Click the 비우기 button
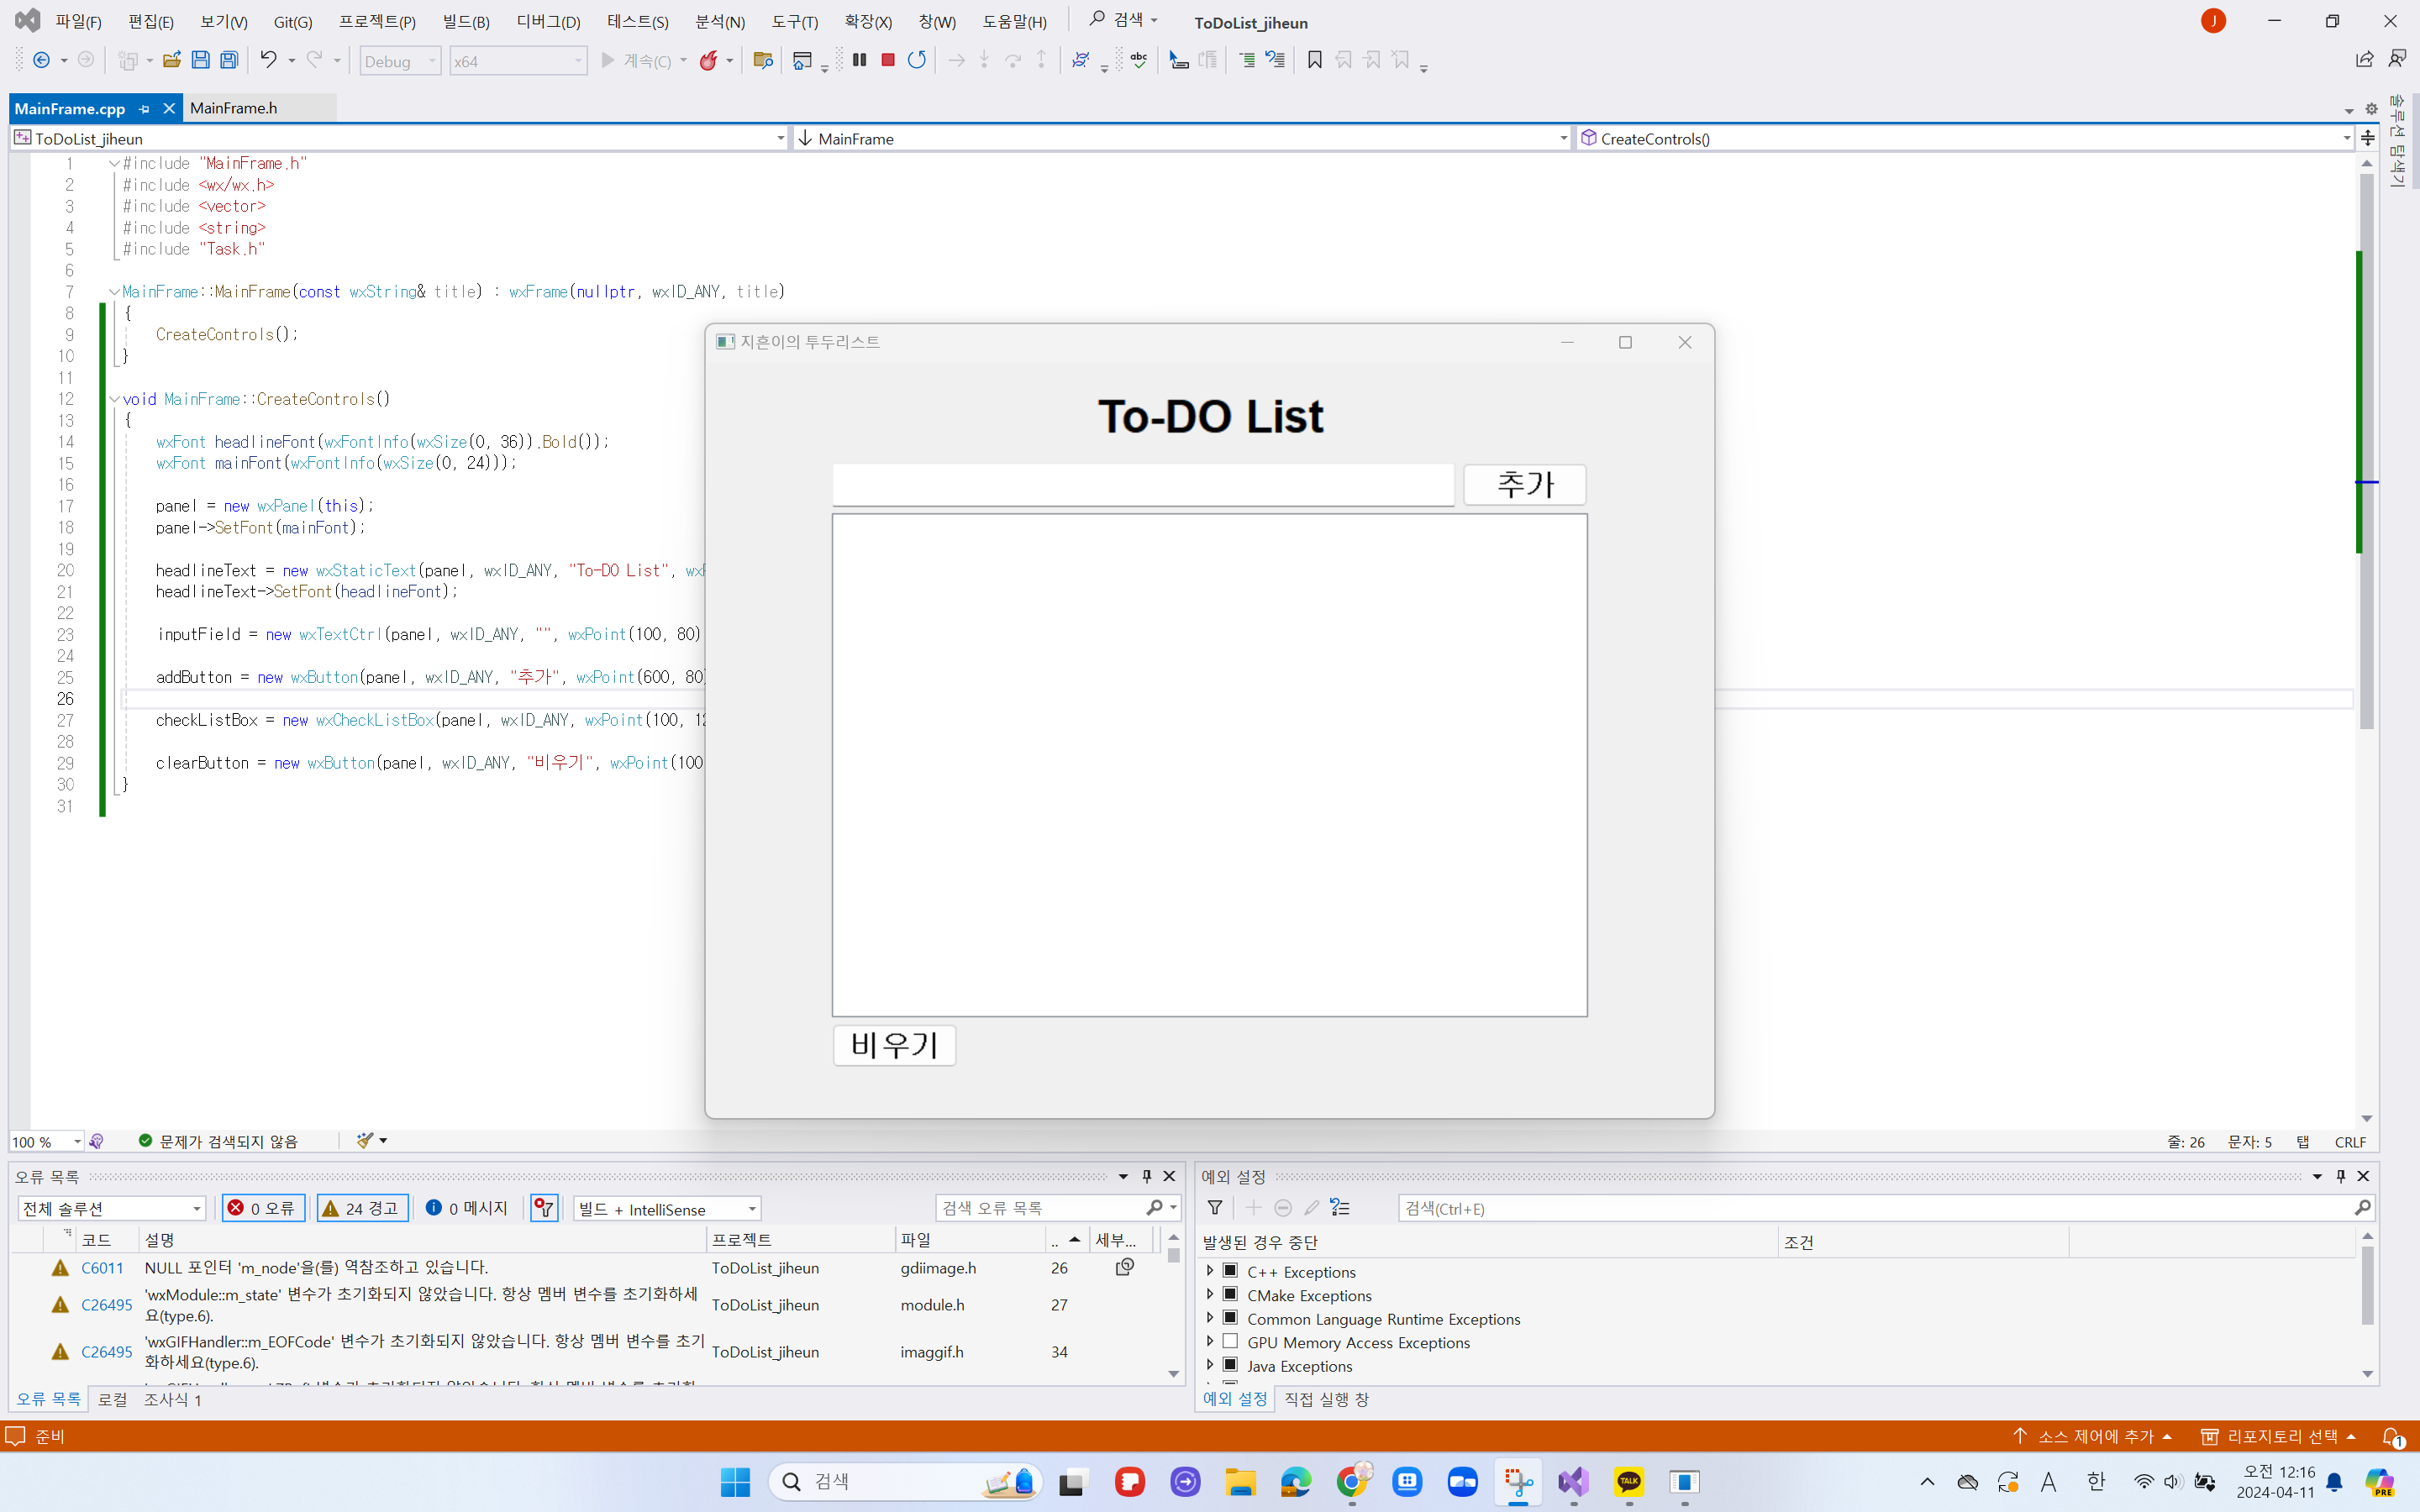 coord(893,1044)
